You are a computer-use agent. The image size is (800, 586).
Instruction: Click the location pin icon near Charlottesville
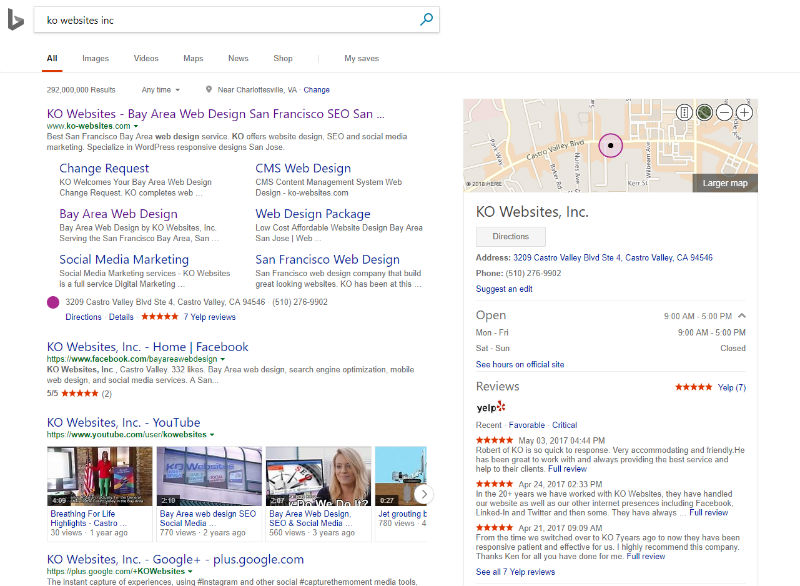point(208,89)
